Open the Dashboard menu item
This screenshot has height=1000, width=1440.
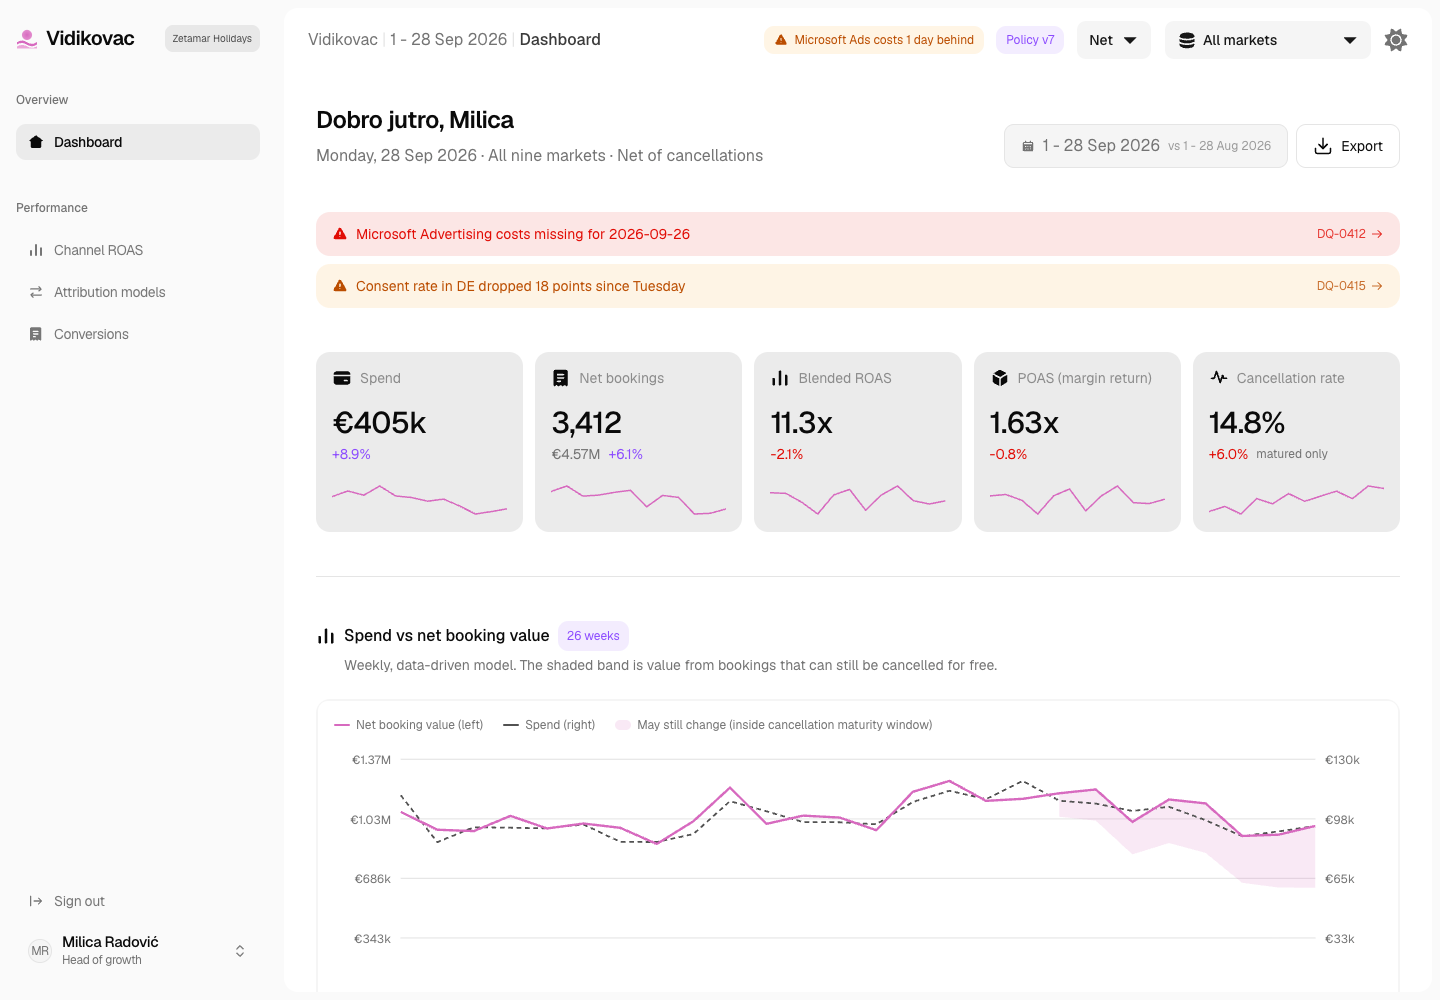[138, 142]
